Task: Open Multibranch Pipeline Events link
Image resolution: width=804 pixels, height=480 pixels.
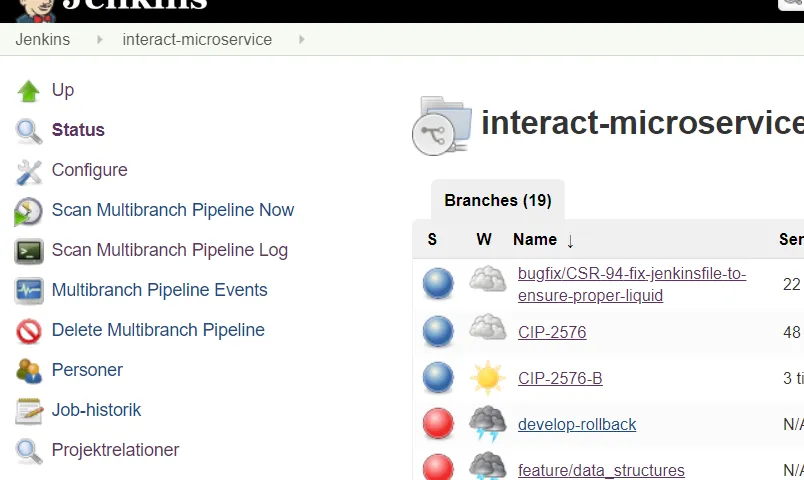Action: (159, 290)
